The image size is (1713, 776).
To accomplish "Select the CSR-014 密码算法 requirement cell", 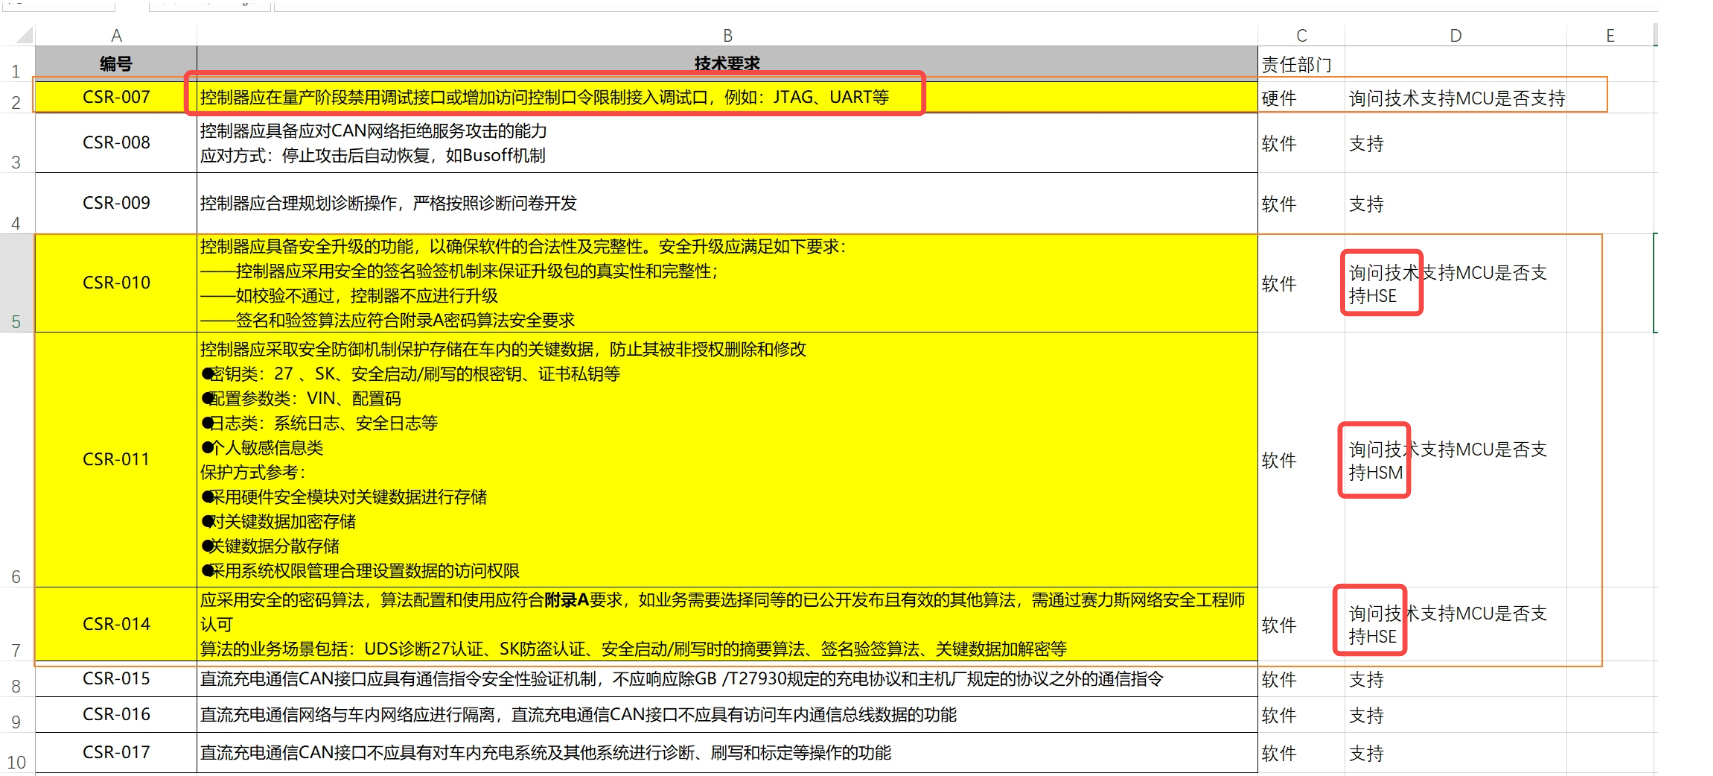I will (x=727, y=624).
